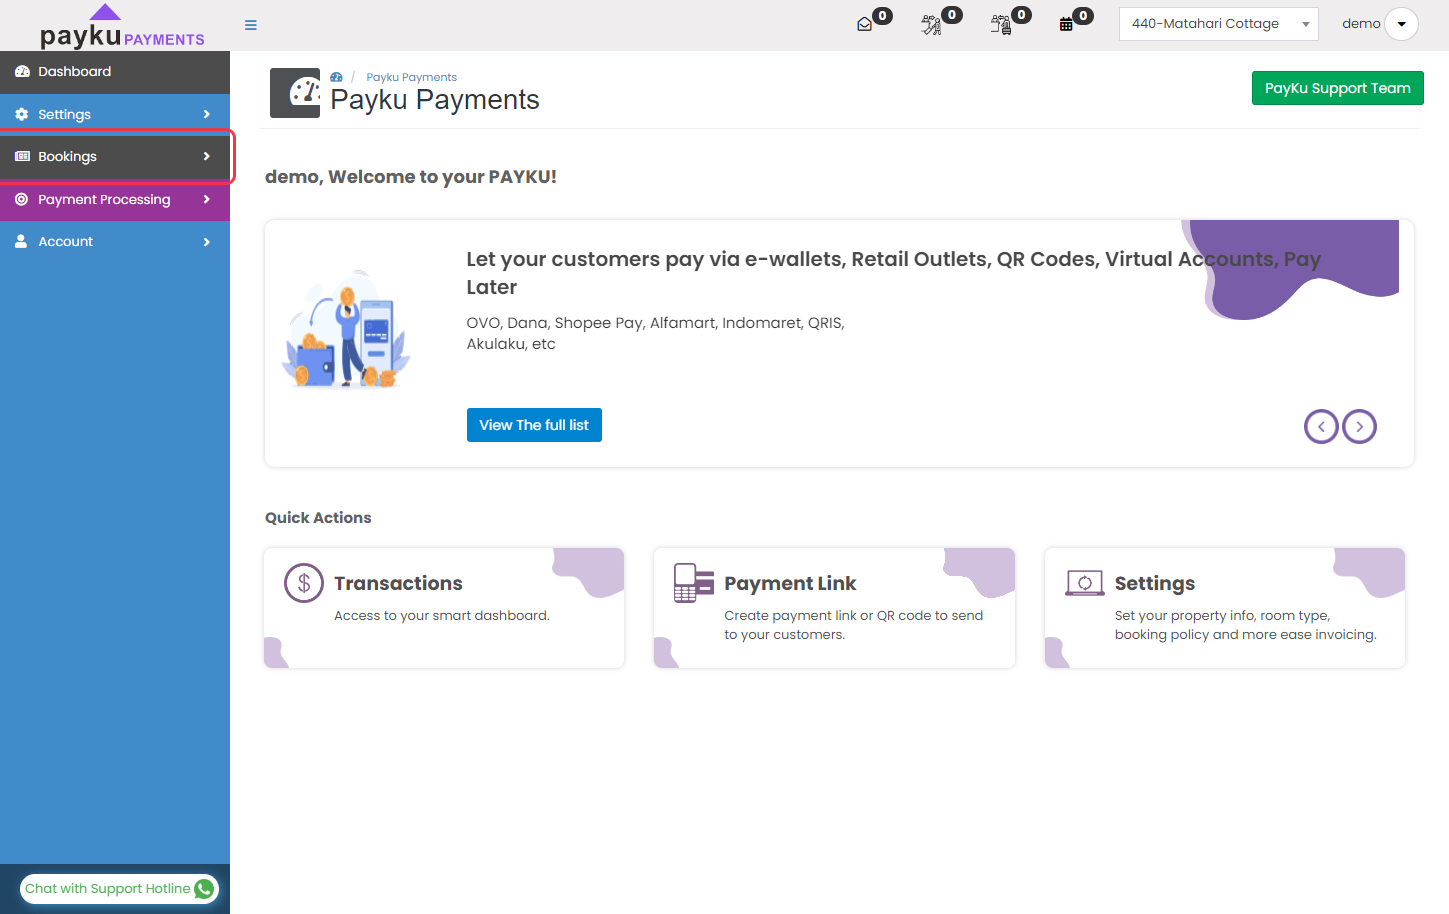Open the Payment Processing sidebar menu

pos(115,199)
